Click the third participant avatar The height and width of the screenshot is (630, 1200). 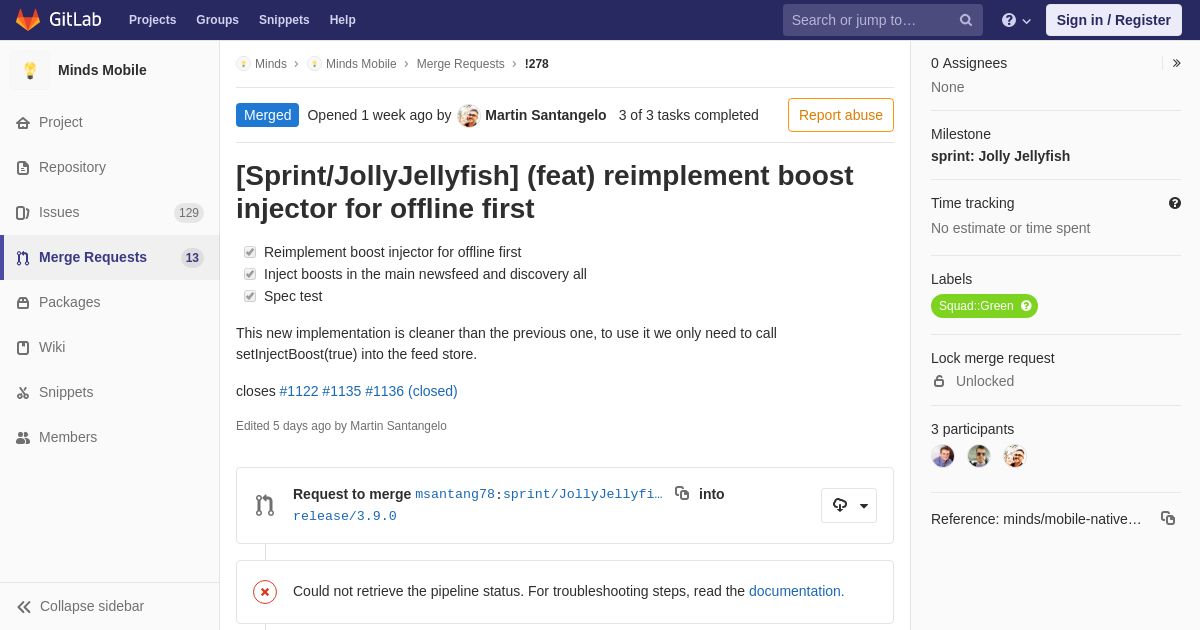pos(1015,456)
